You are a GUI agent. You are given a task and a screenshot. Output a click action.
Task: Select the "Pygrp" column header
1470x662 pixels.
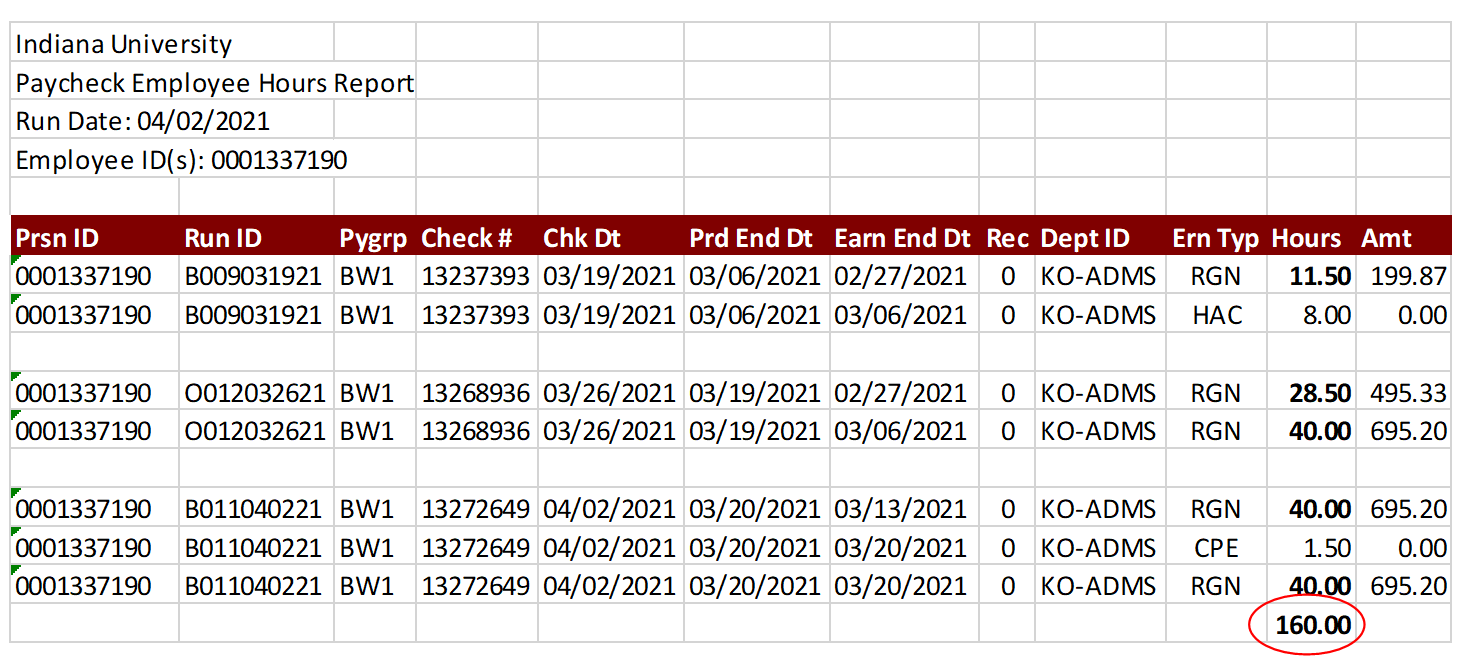(x=374, y=239)
